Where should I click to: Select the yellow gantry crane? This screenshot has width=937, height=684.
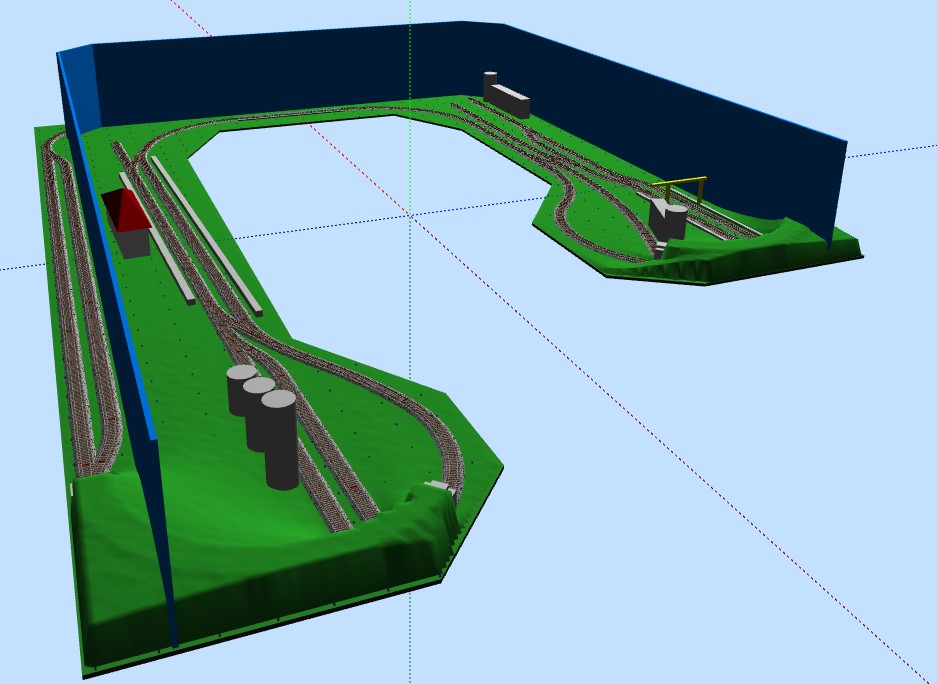(x=681, y=189)
